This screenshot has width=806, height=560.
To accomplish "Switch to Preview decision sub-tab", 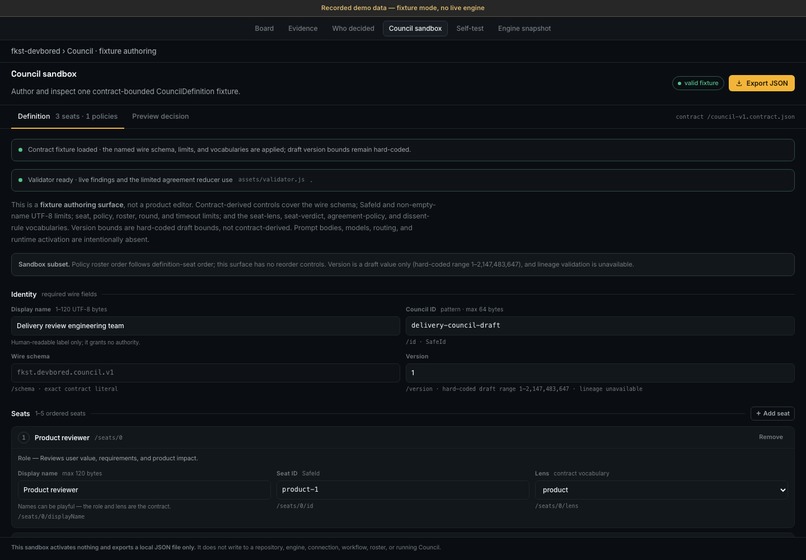I will (x=160, y=117).
